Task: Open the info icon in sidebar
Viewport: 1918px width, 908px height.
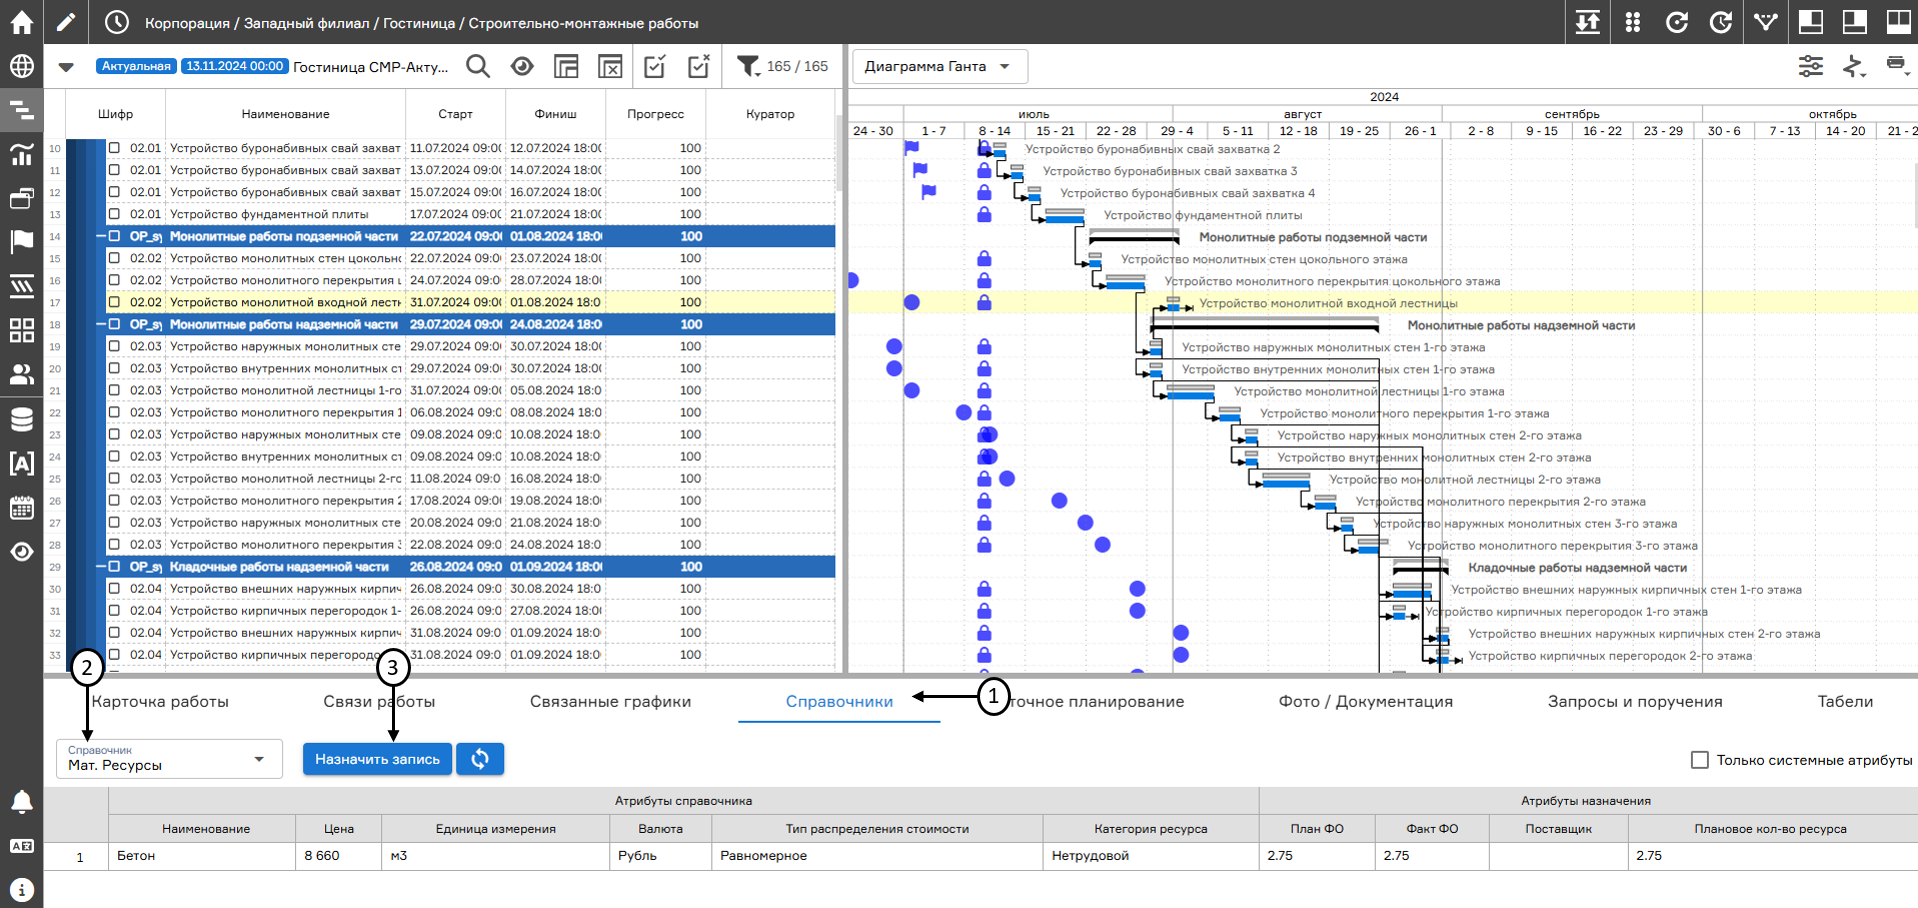Action: pos(21,890)
